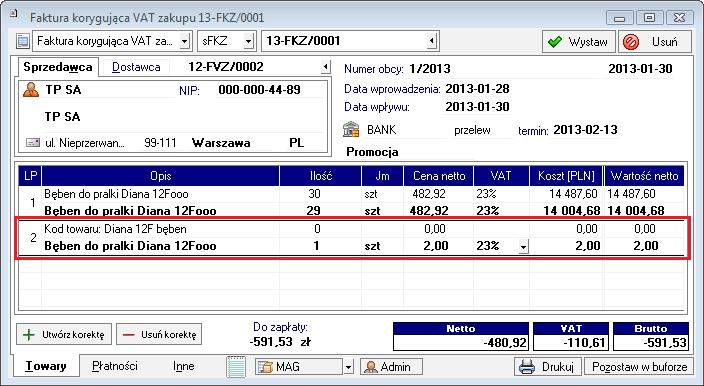Click the Data wprowadzenia 2013-01-28 field

point(477,88)
